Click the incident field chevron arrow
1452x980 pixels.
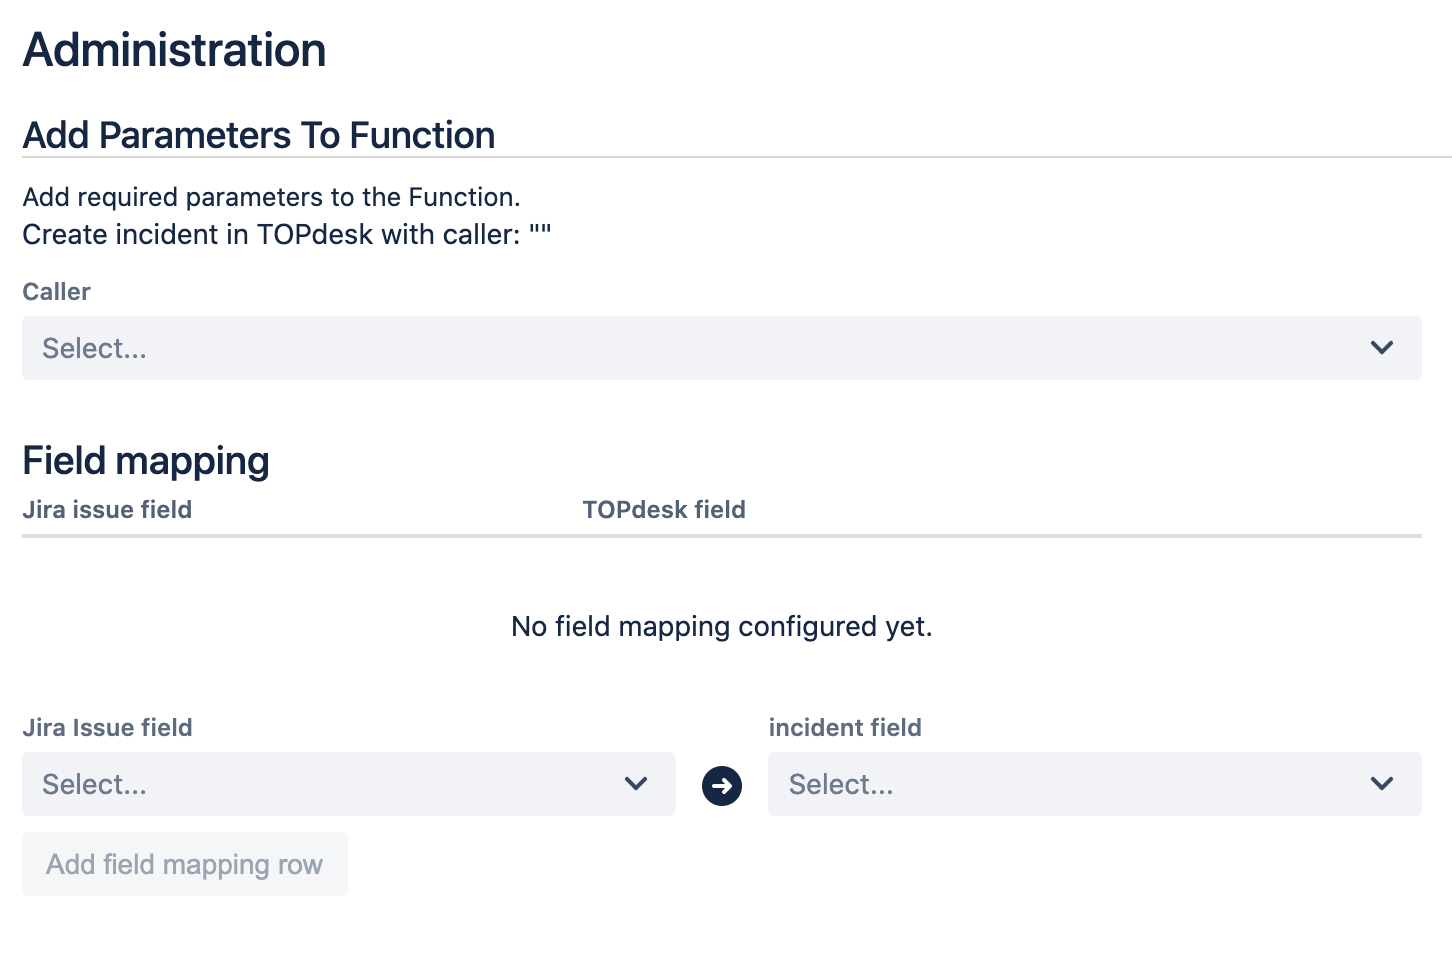[1382, 784]
